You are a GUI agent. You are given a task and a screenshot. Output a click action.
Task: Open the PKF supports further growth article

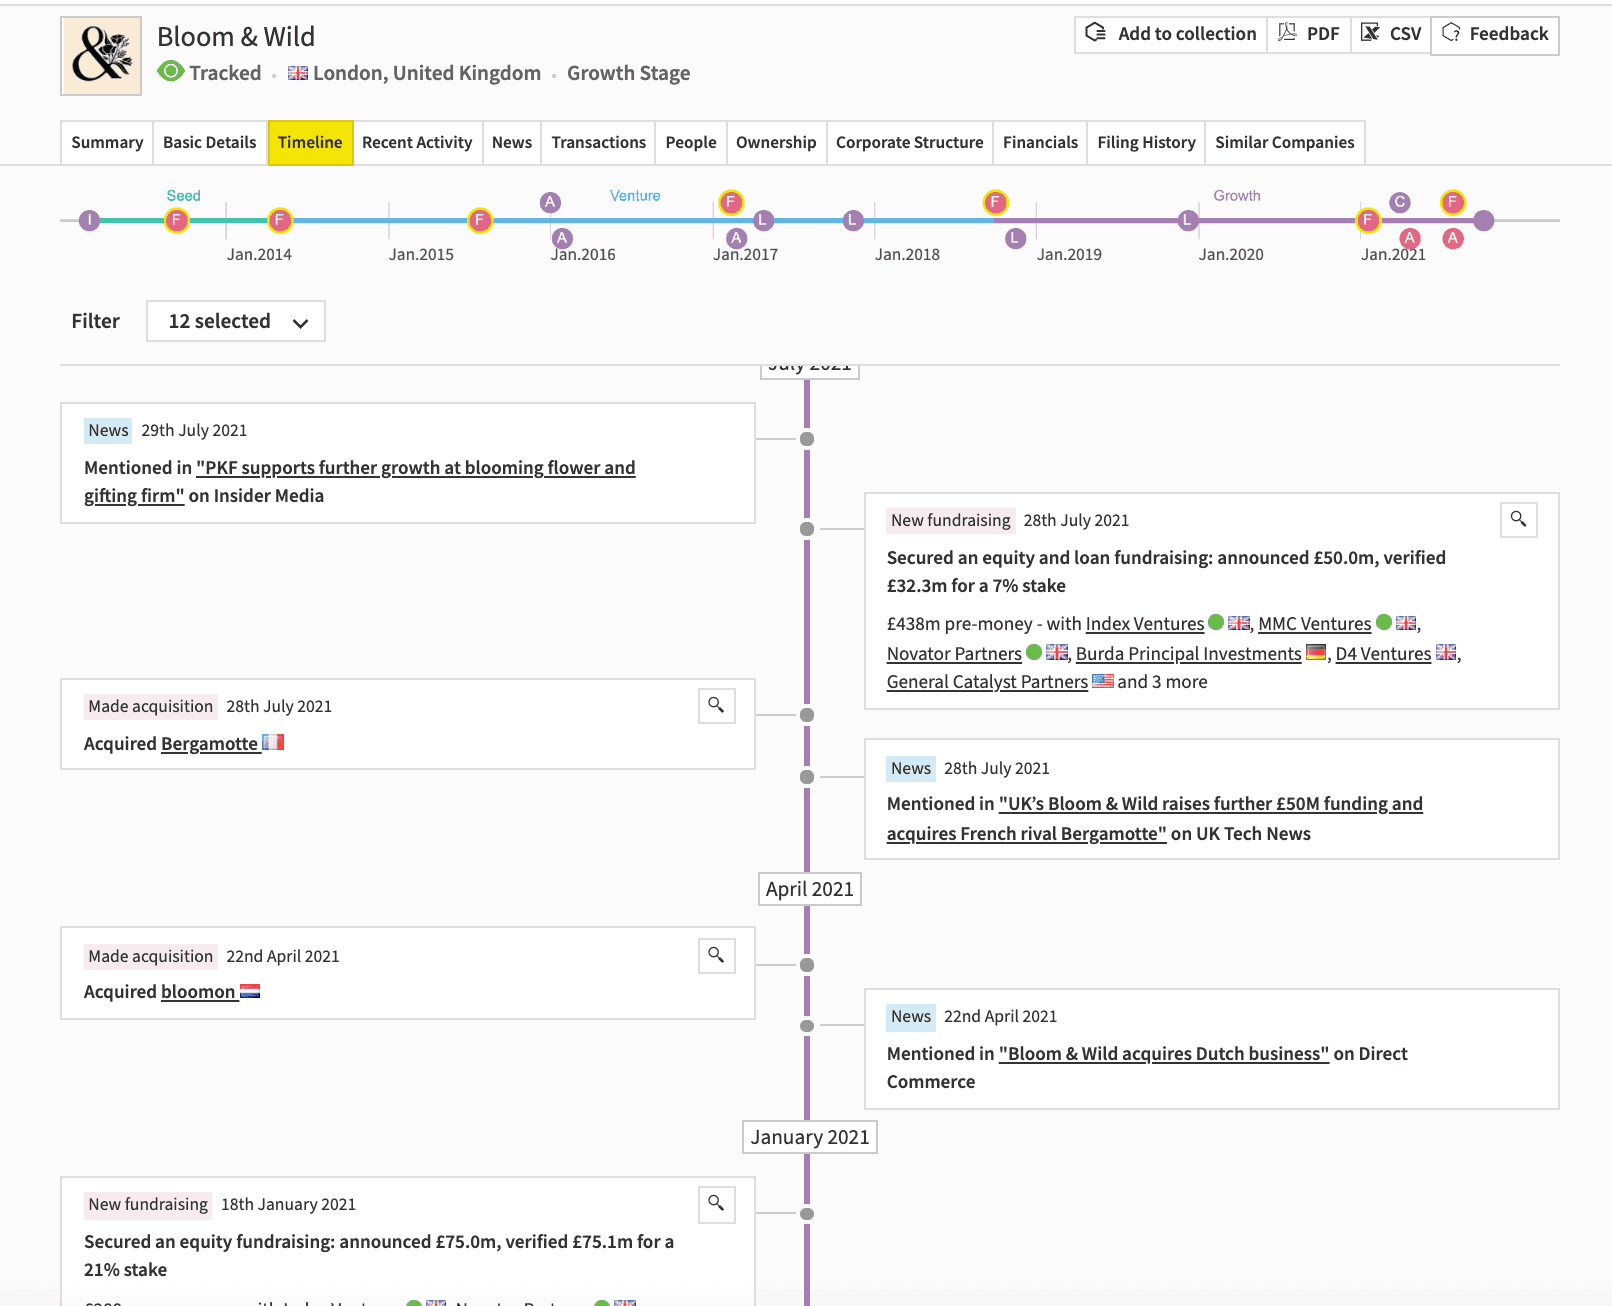tap(360, 481)
